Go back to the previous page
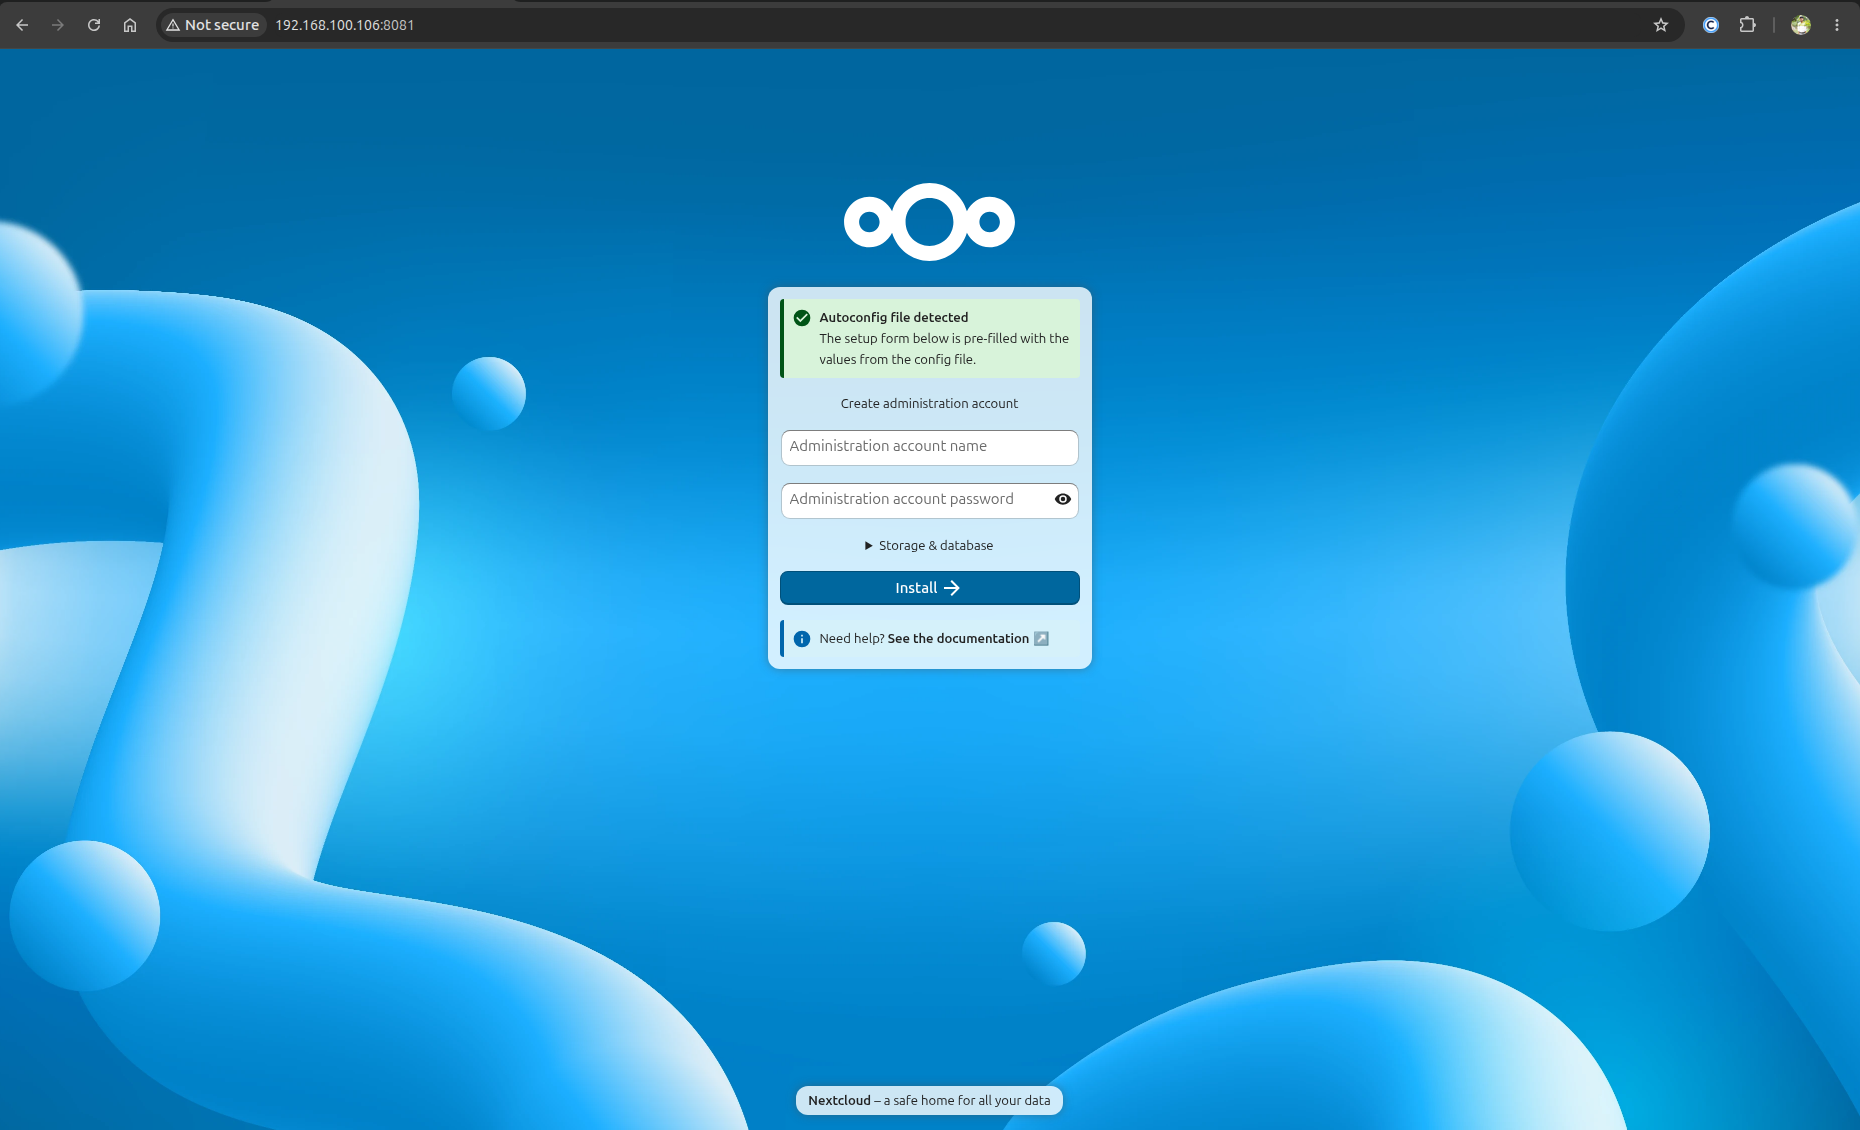Screen dimensions: 1860x1130 (x=22, y=25)
